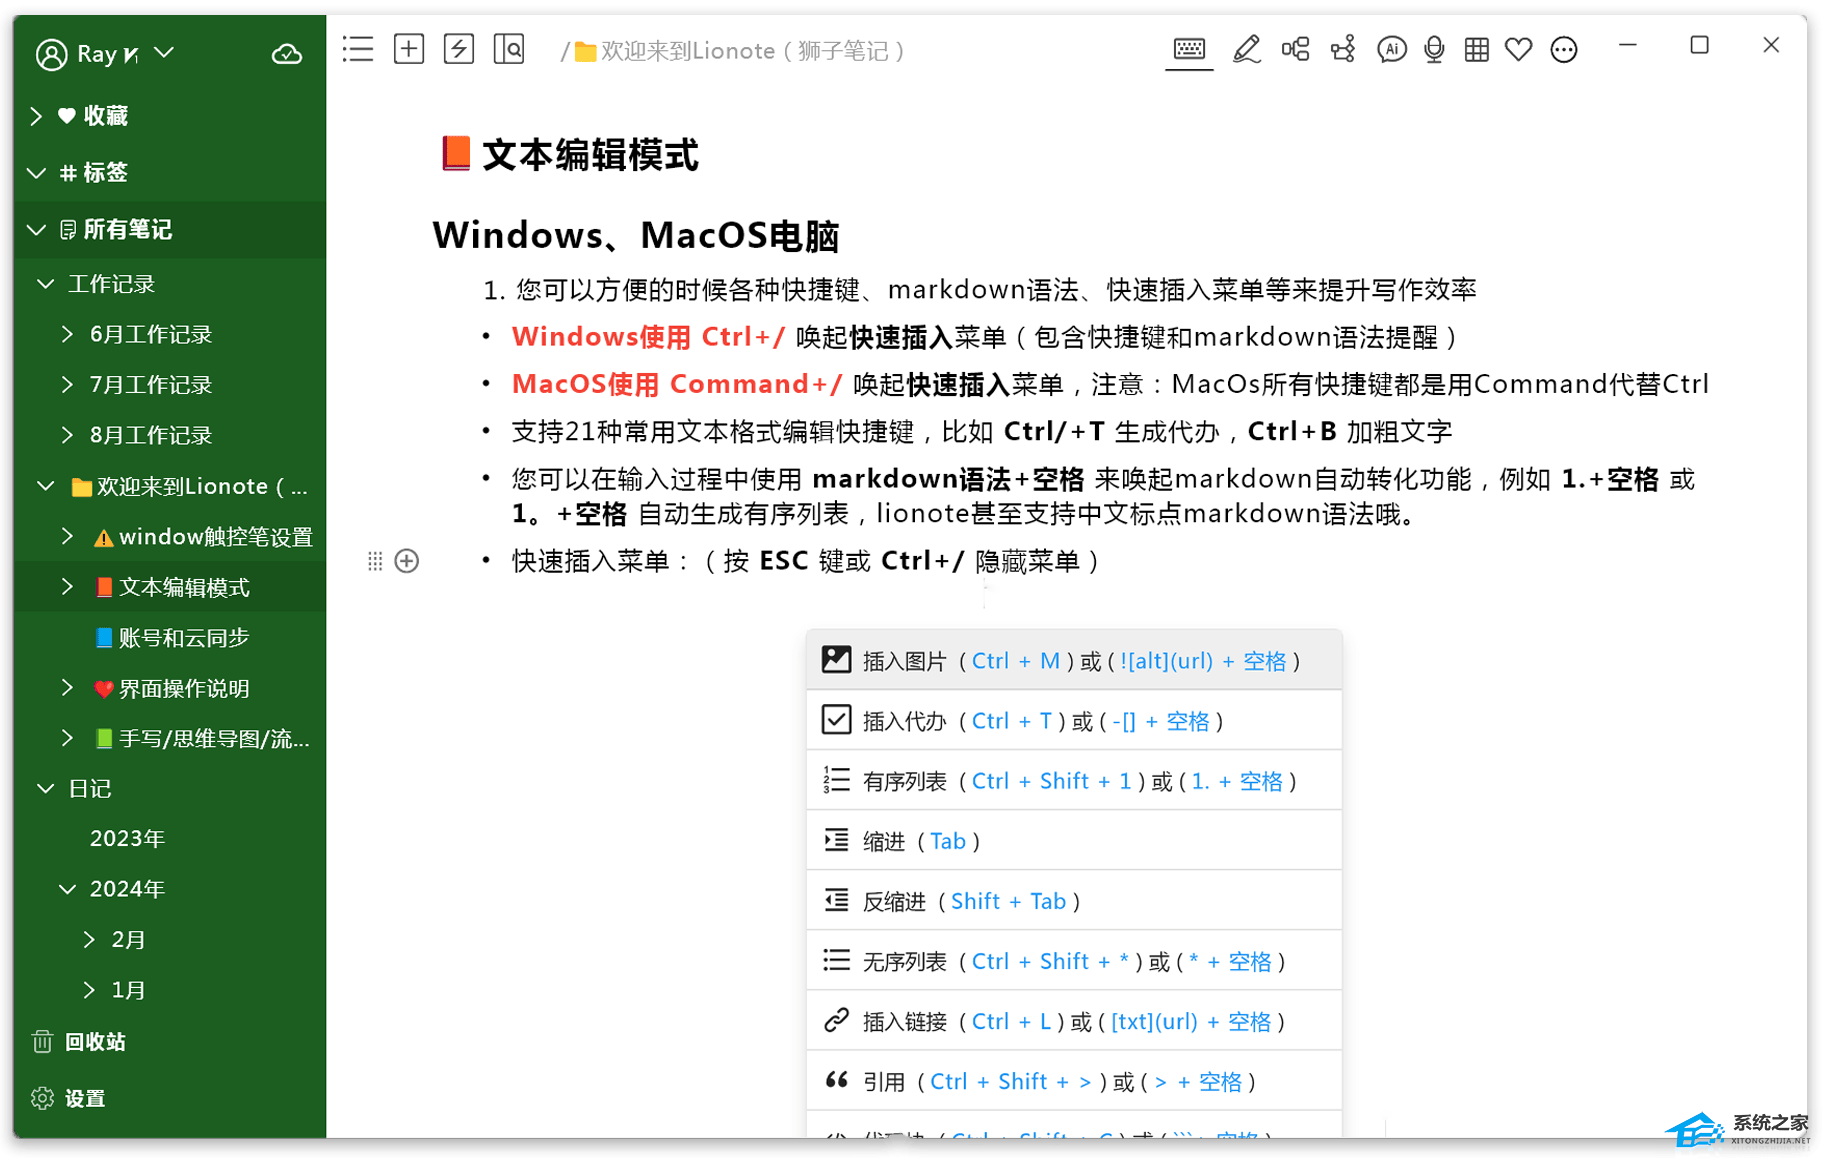
Task: Collapse the 工作记录 folder
Action: click(x=46, y=284)
